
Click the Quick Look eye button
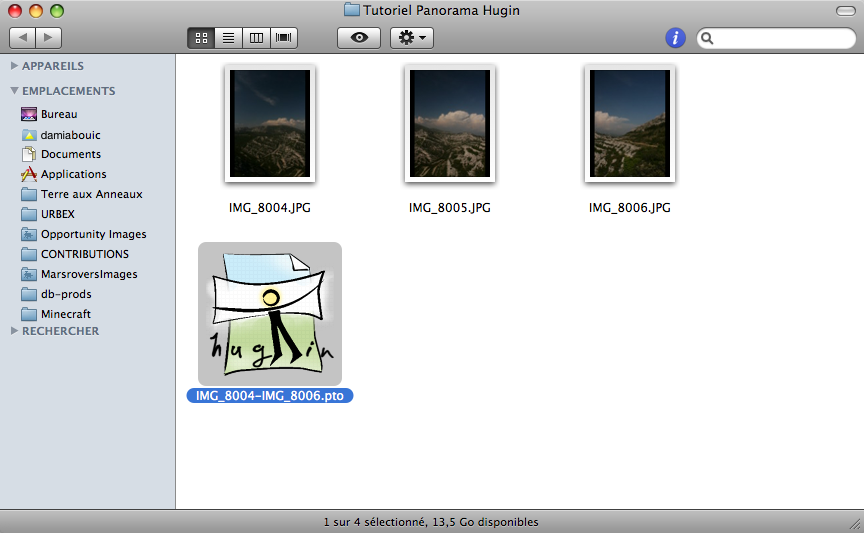tap(359, 38)
